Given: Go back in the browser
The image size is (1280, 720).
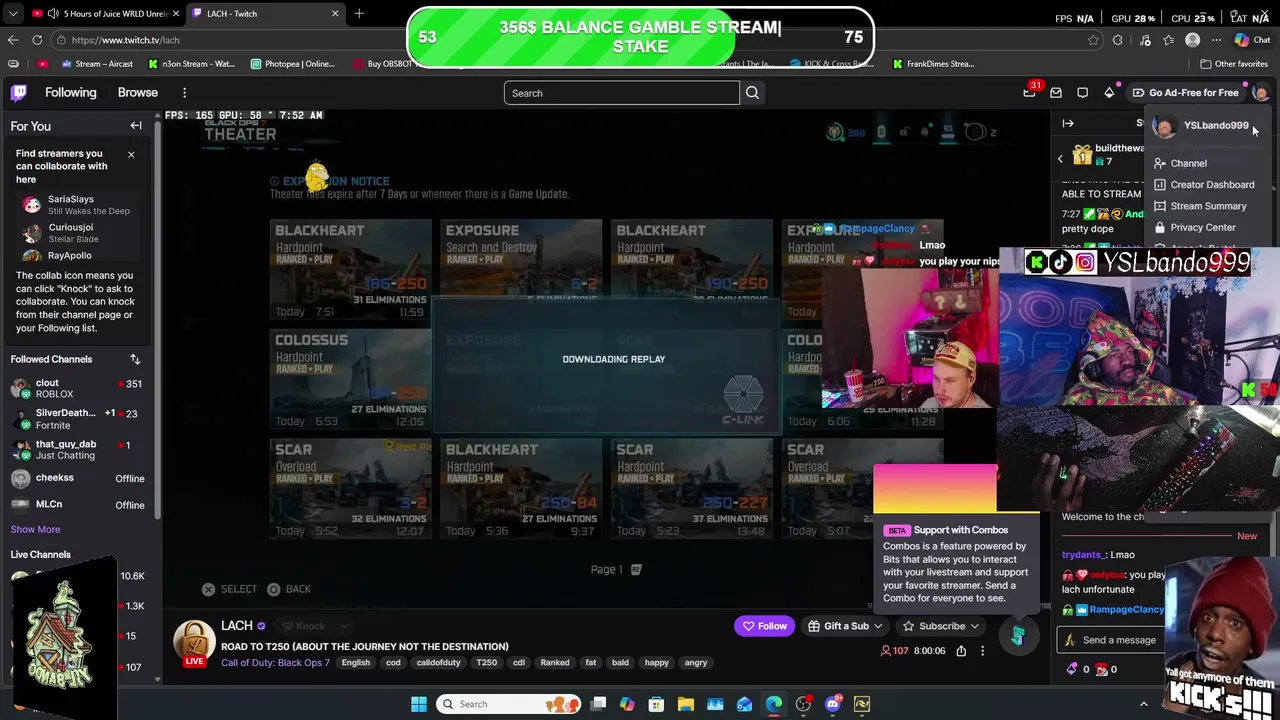Looking at the screenshot, I should [13, 40].
